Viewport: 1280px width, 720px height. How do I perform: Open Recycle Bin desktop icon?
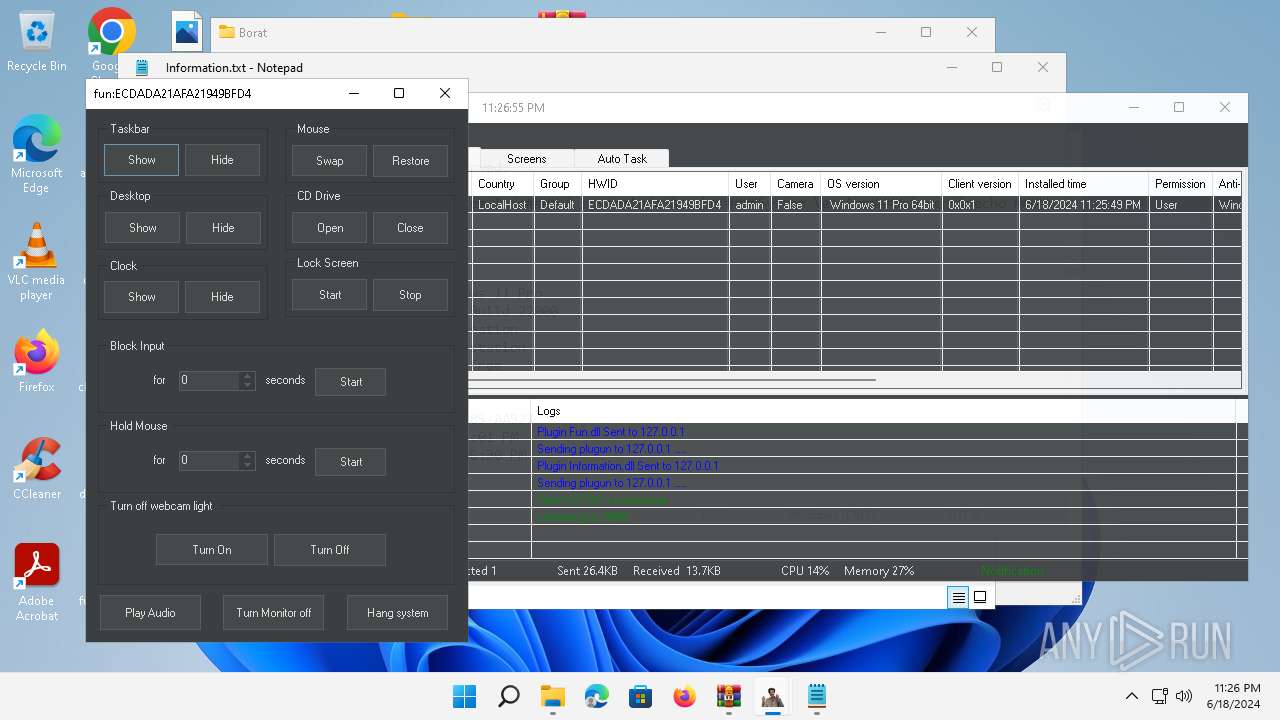pos(37,42)
